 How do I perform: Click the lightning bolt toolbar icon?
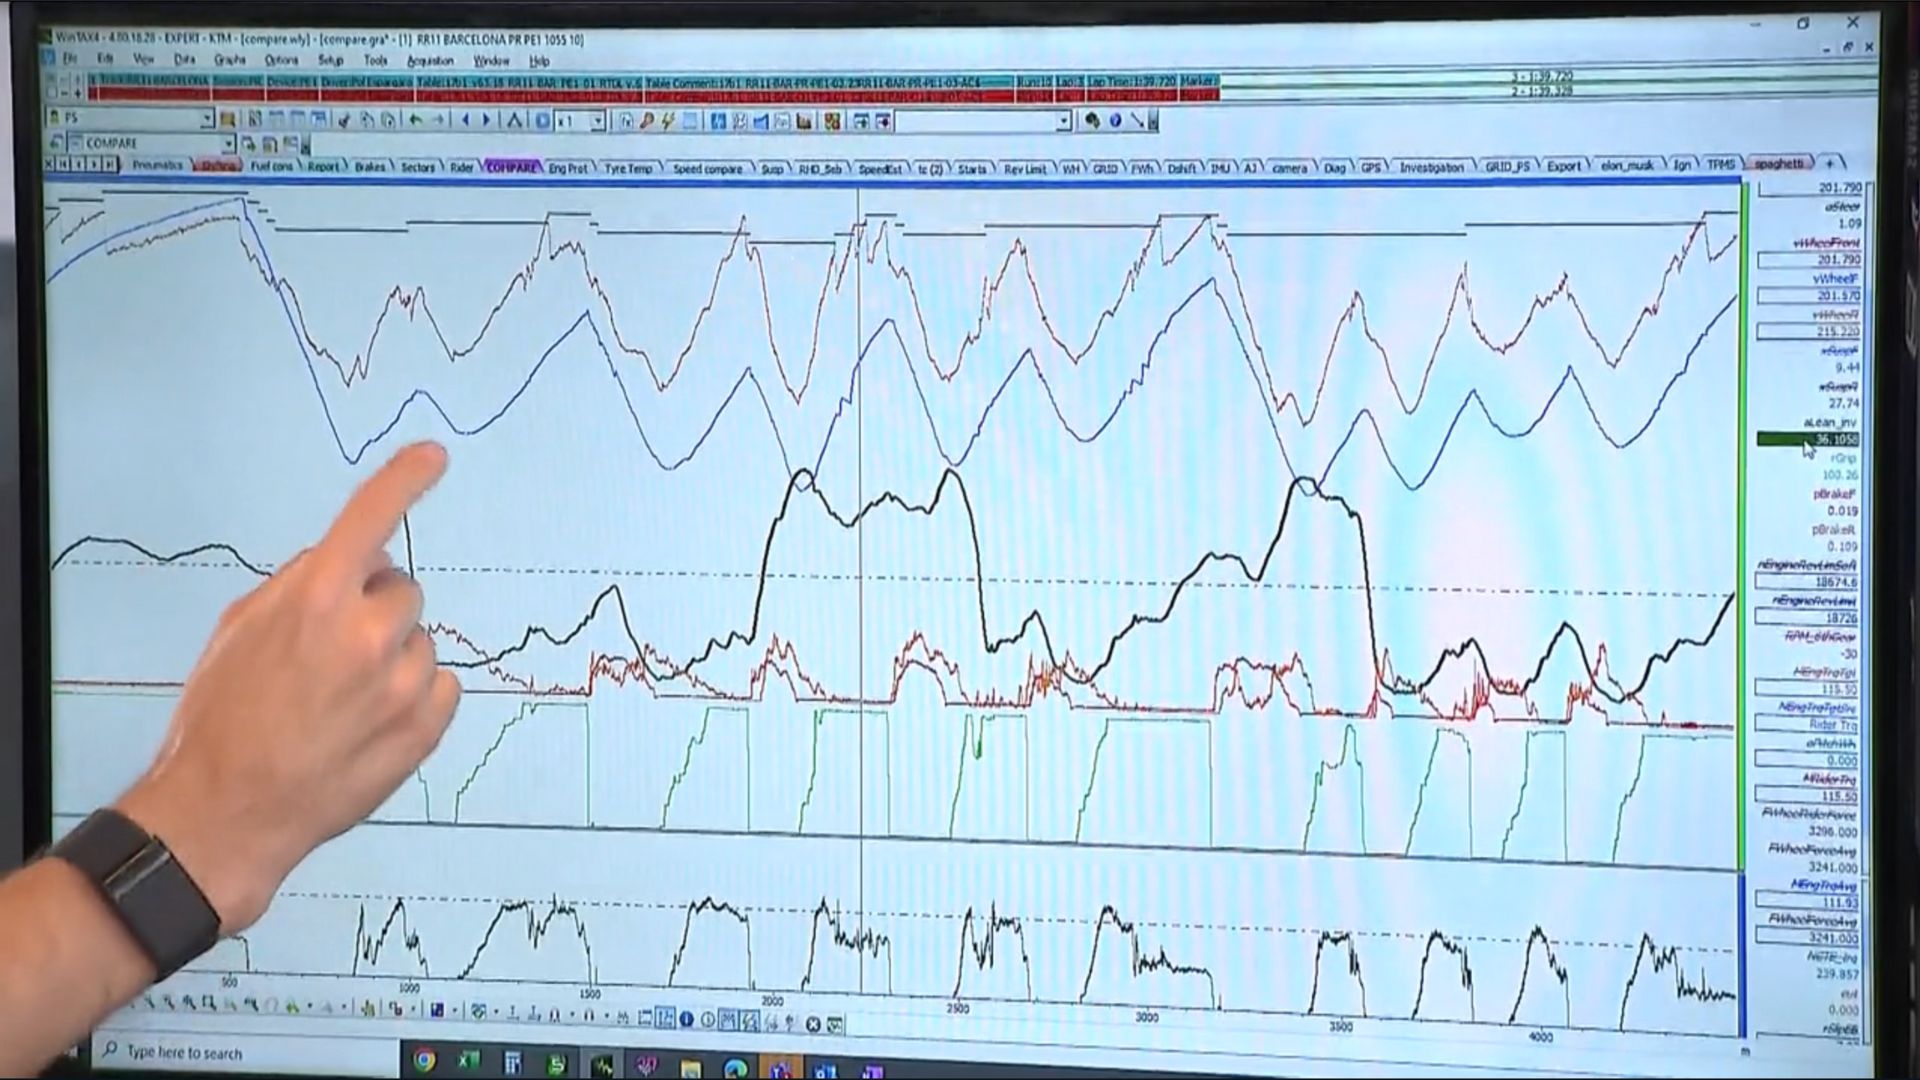click(x=667, y=121)
